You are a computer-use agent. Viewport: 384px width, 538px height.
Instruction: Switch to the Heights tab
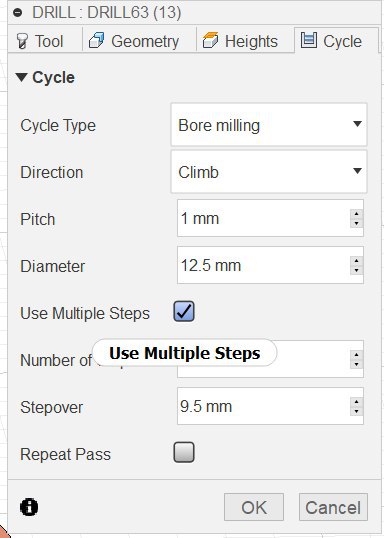tap(245, 40)
